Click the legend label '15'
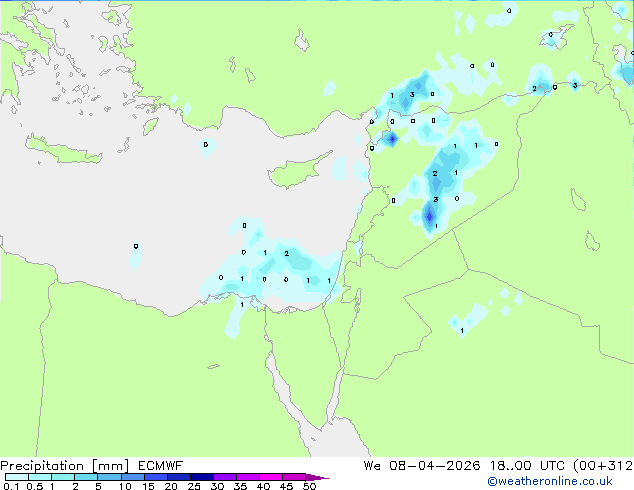 [148, 486]
